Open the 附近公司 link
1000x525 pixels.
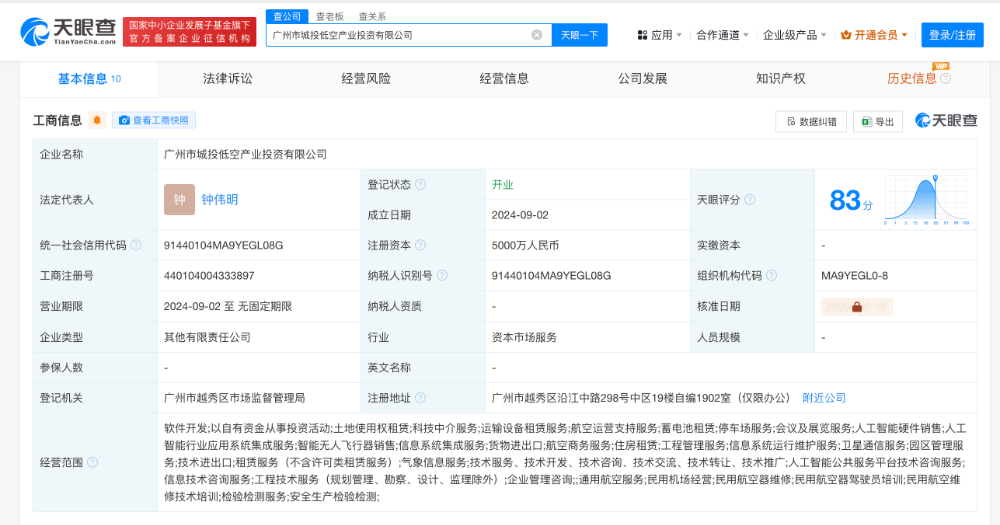824,397
